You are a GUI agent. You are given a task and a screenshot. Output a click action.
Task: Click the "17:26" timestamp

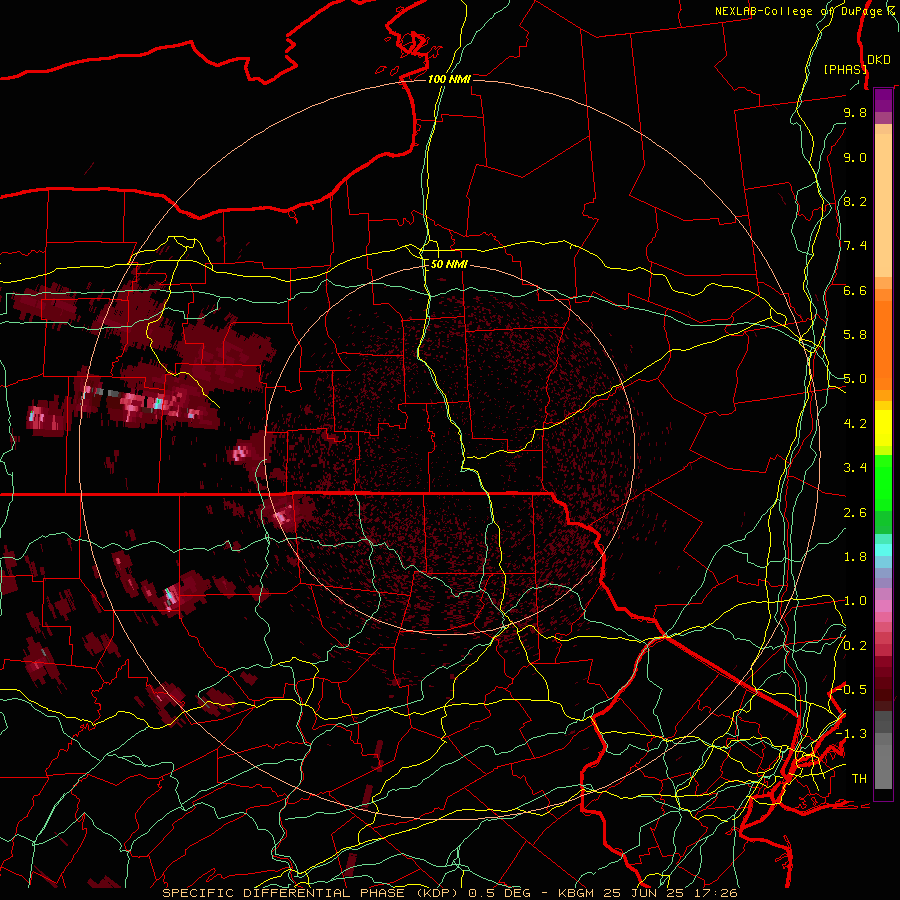pos(717,893)
